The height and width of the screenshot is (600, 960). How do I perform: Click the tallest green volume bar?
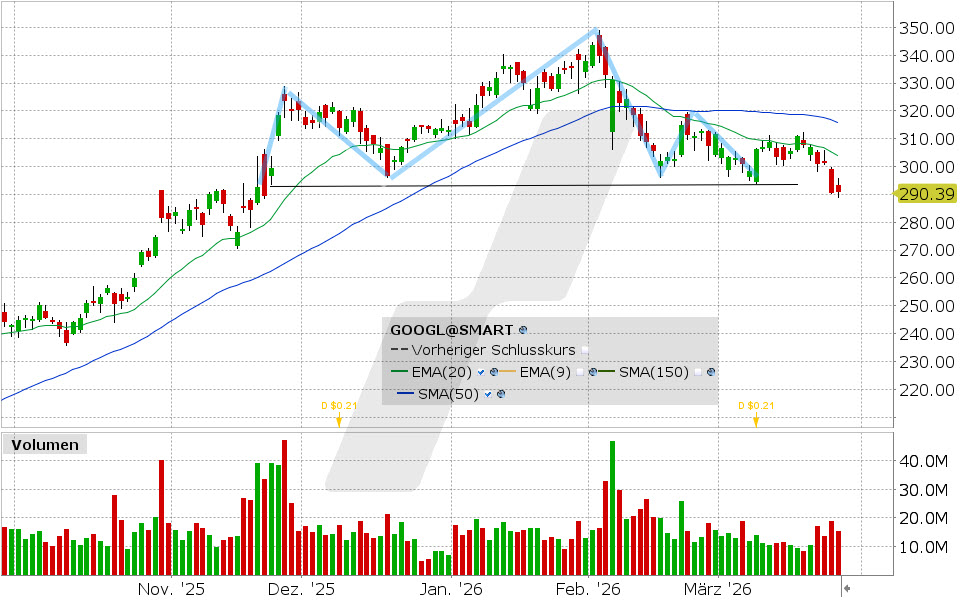(613, 500)
